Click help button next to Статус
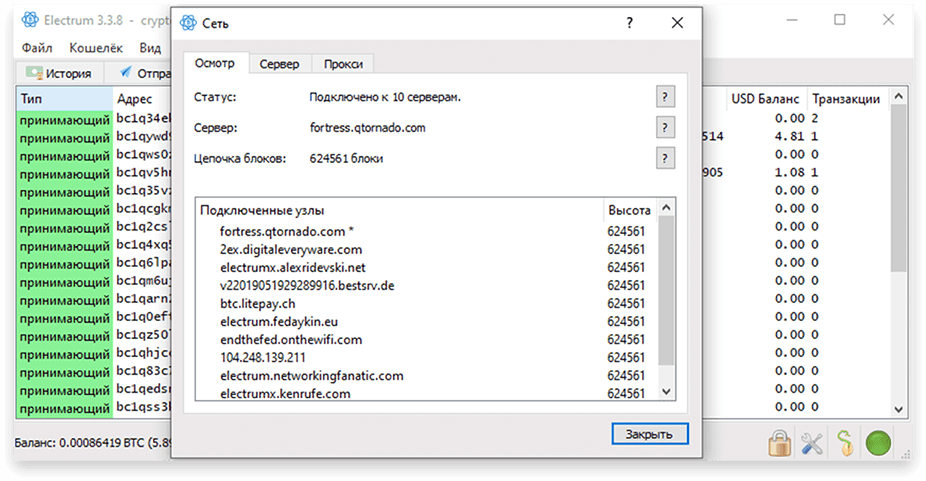926x481 pixels. (665, 97)
